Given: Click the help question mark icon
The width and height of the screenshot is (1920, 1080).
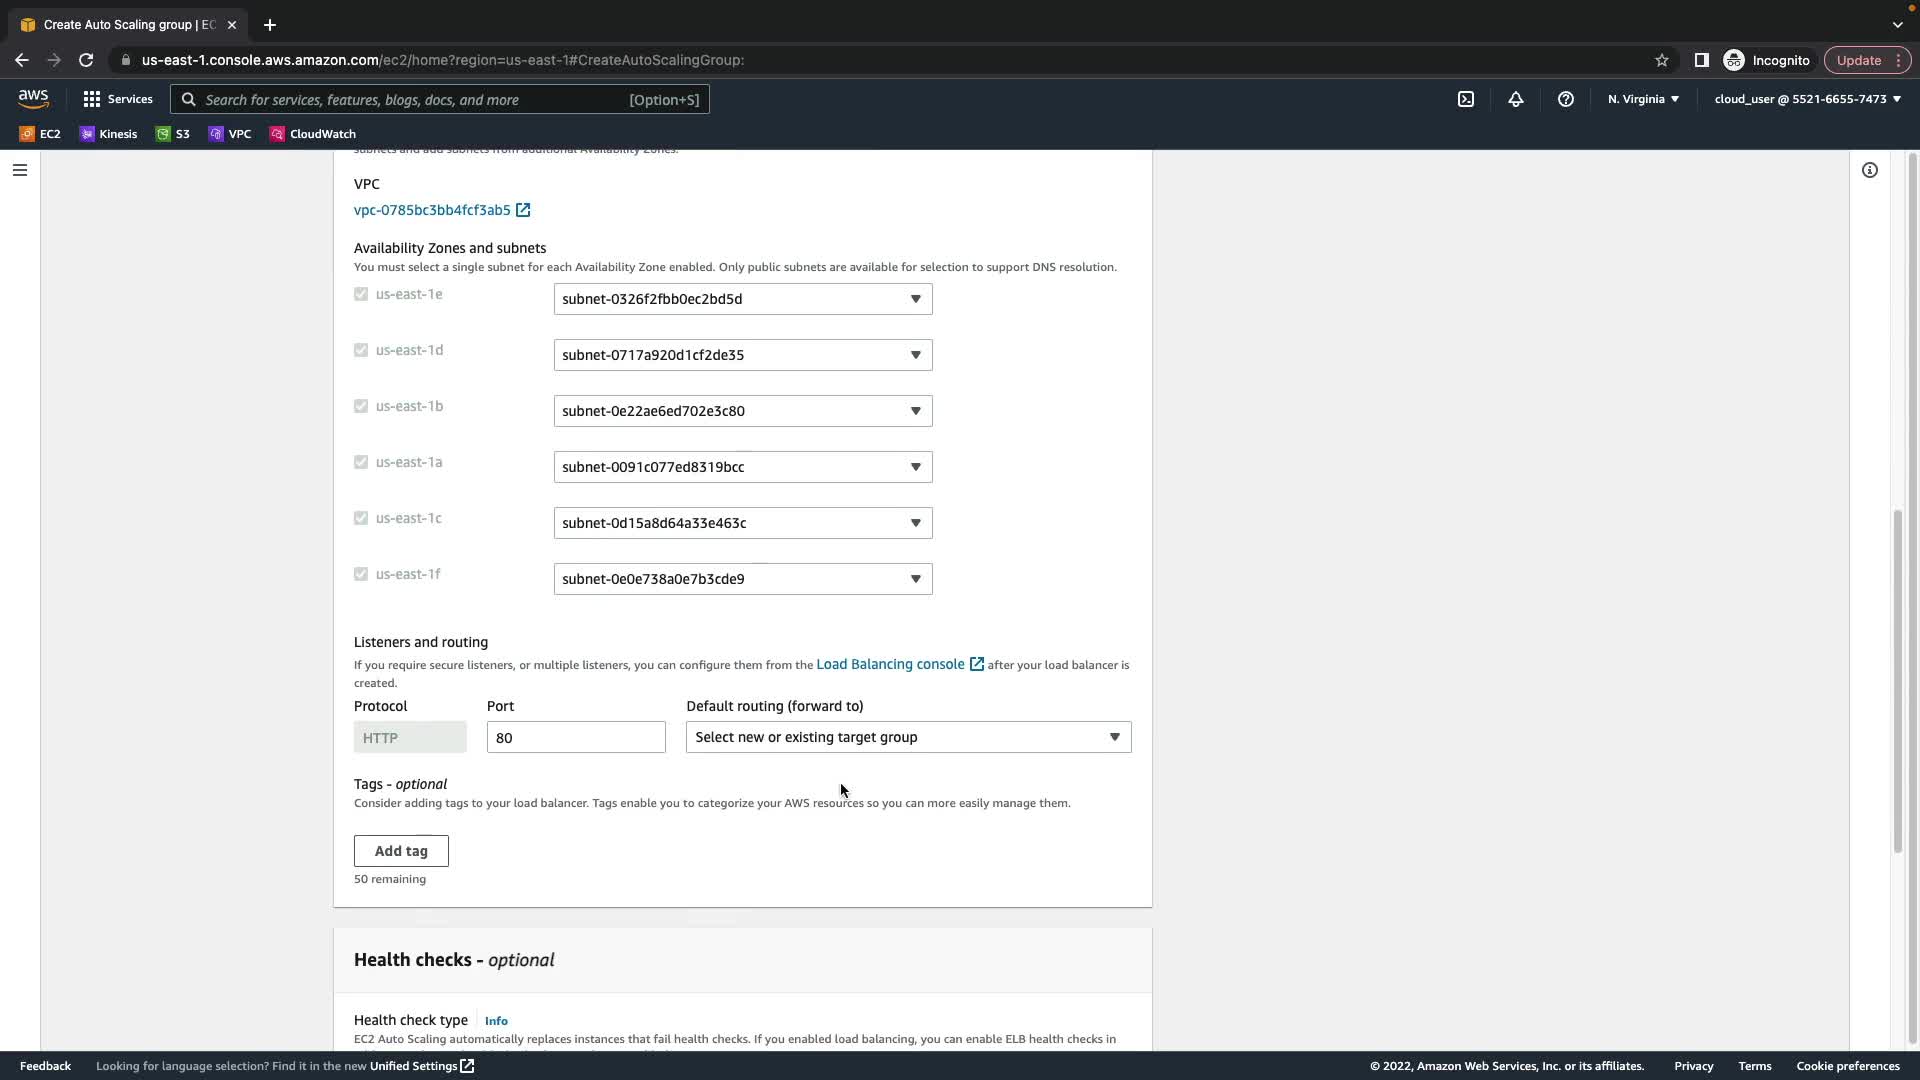Looking at the screenshot, I should [1566, 99].
